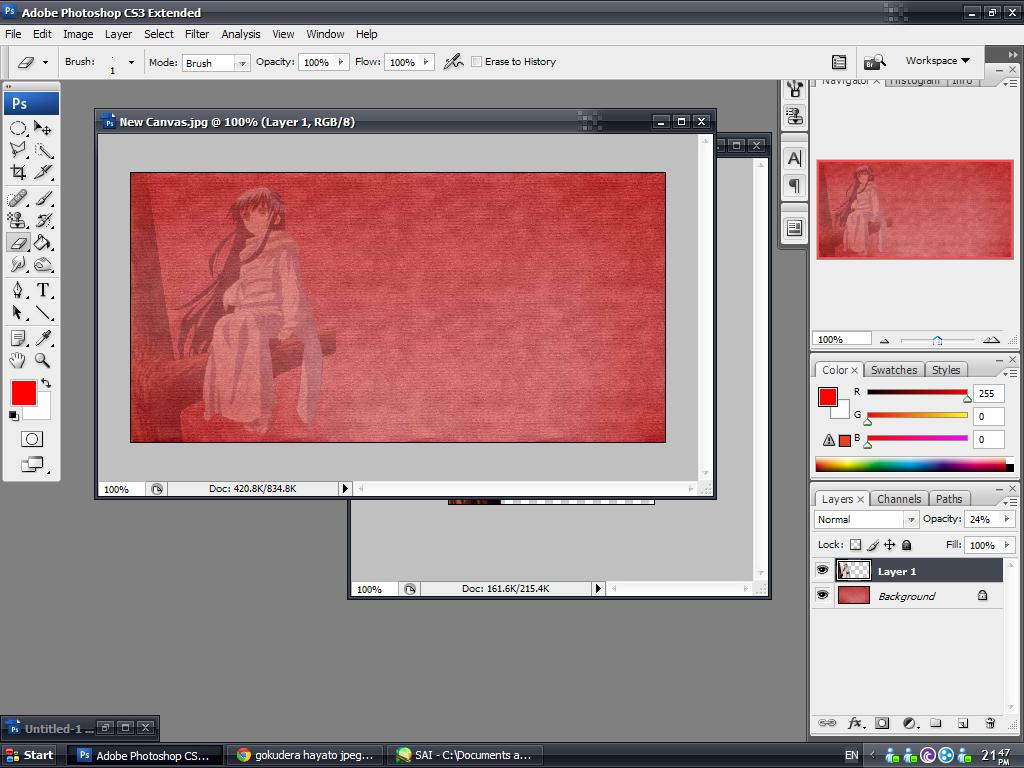Click the Navigator zoom slider
This screenshot has width=1024, height=768.
tap(937, 340)
